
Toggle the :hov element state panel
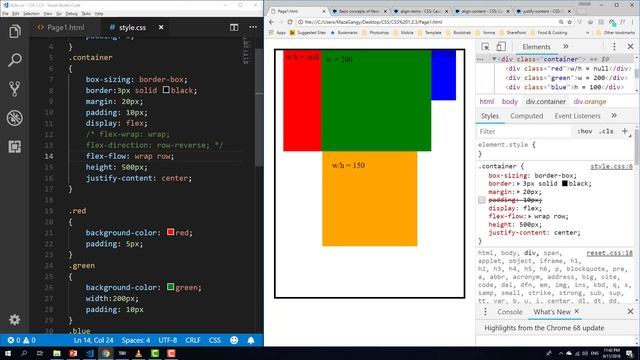584,131
